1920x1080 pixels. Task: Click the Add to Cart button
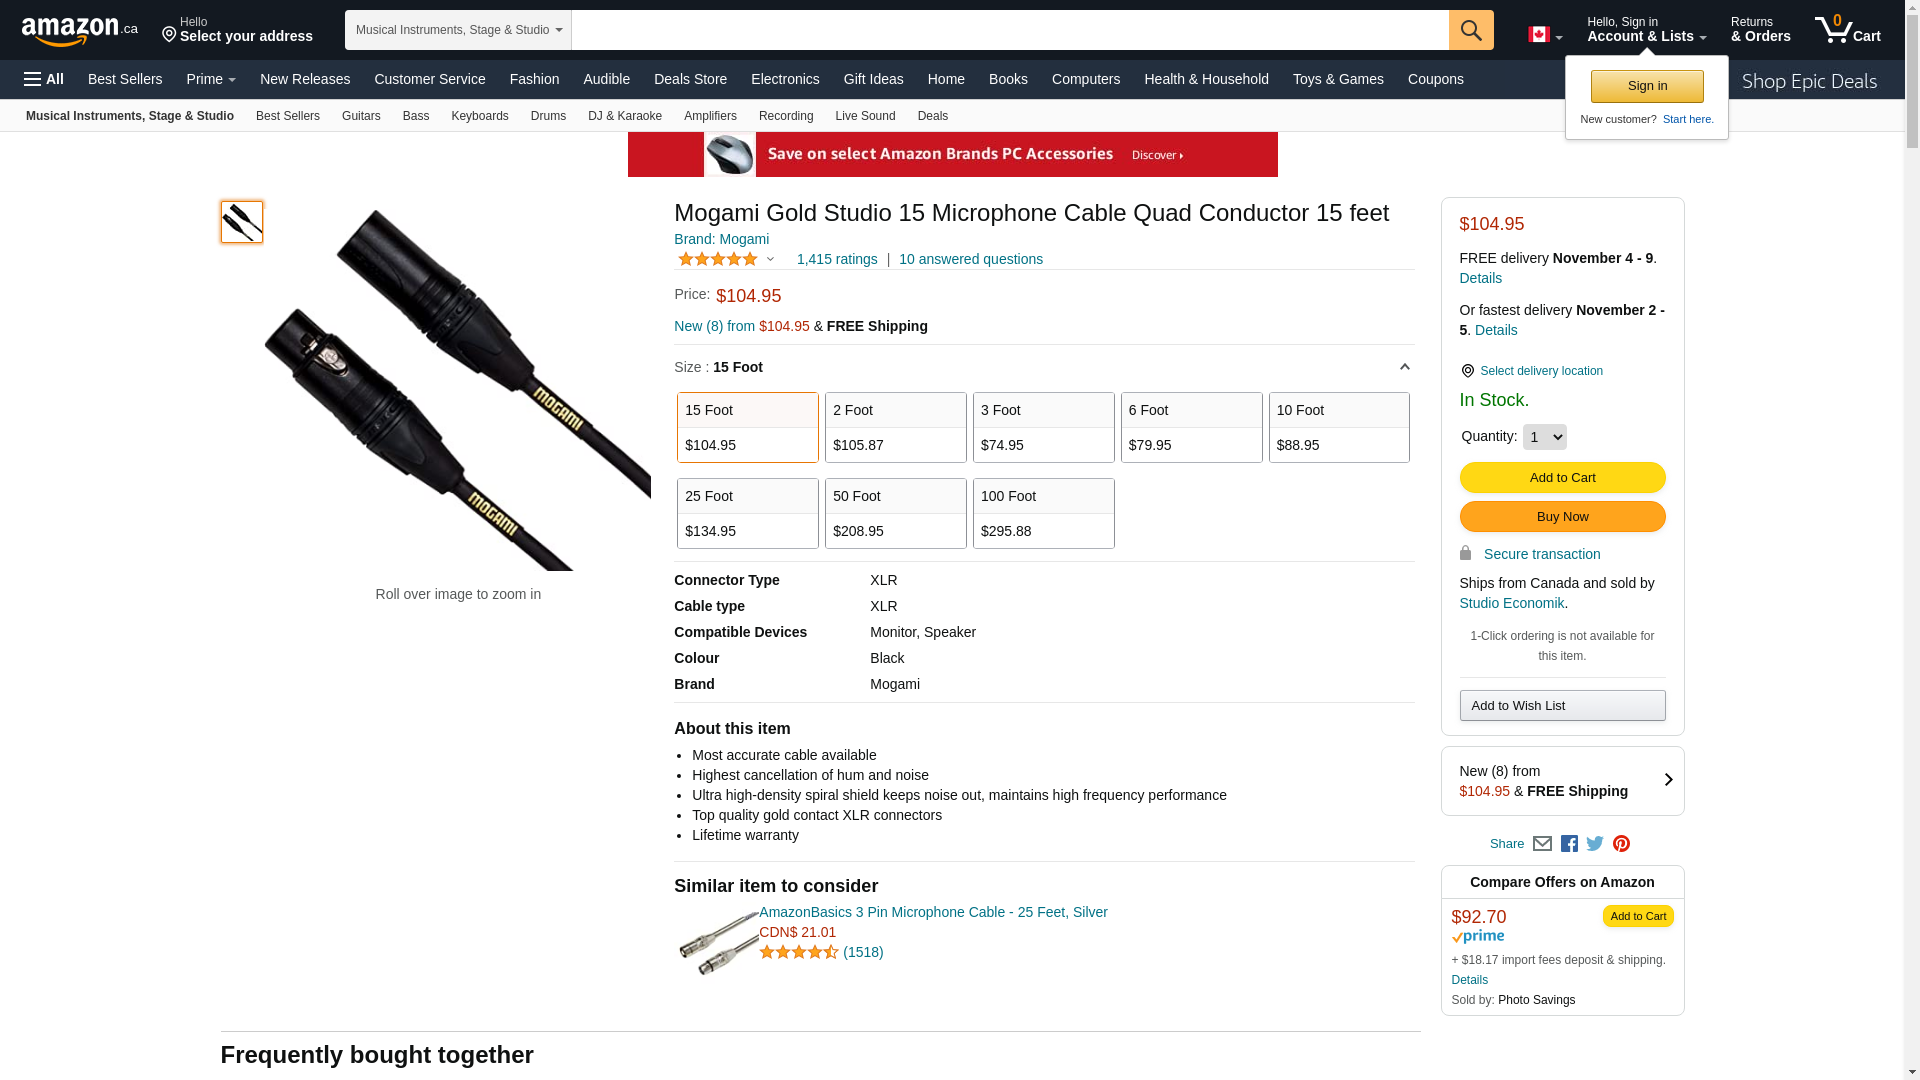click(x=1562, y=477)
